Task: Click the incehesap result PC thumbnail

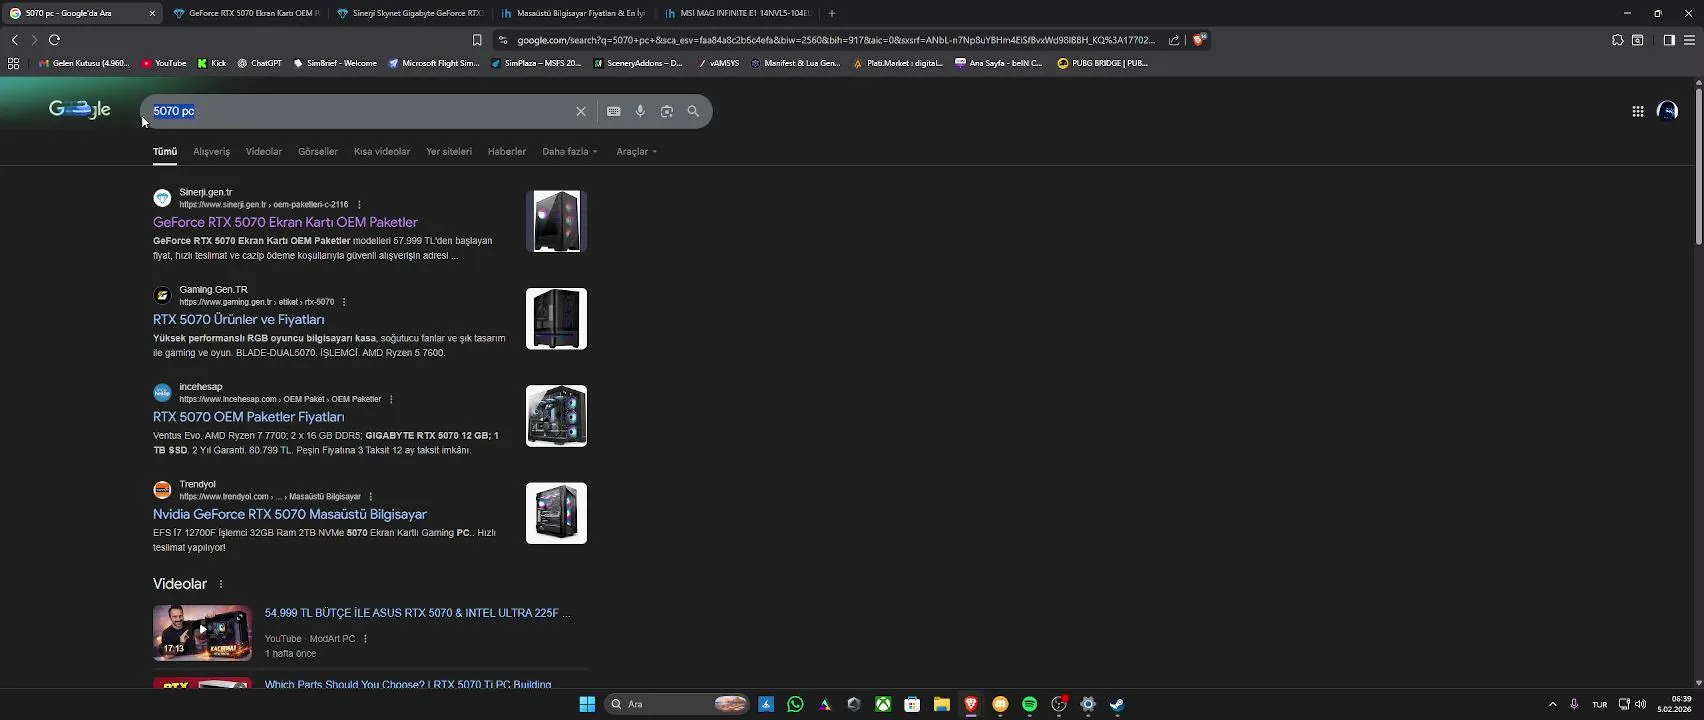Action: click(556, 416)
